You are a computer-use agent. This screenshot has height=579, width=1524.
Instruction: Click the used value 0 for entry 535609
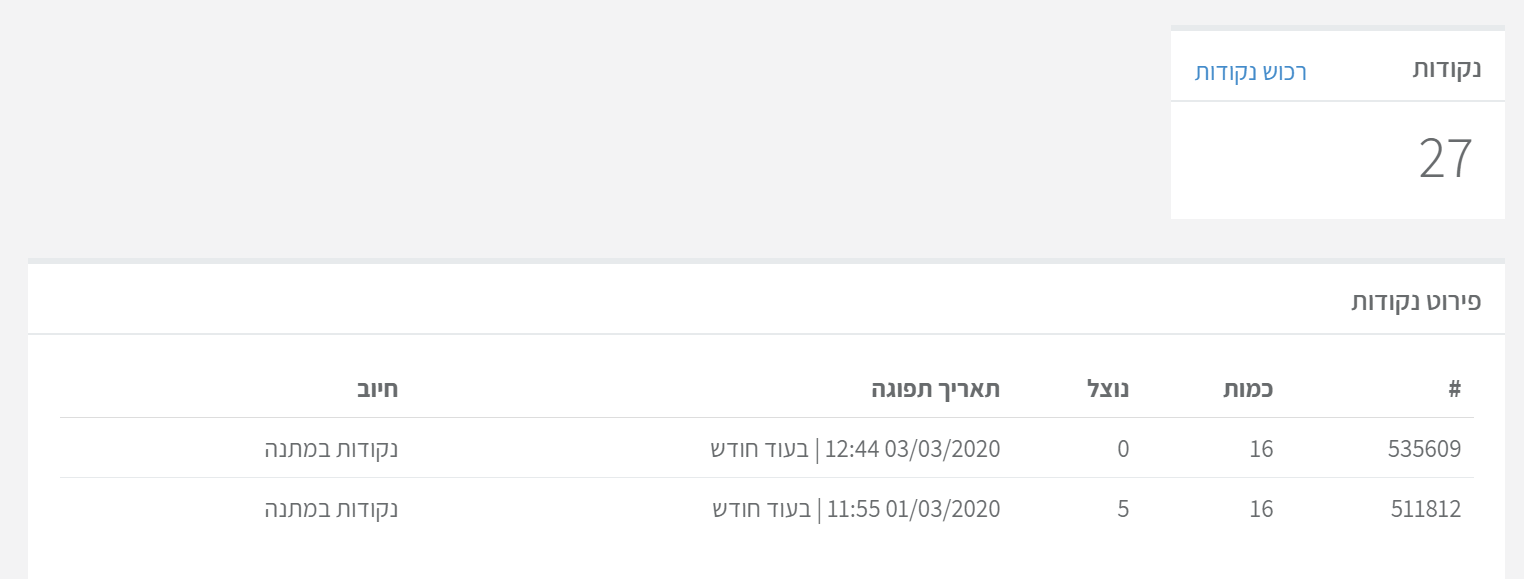pyautogui.click(x=1123, y=449)
